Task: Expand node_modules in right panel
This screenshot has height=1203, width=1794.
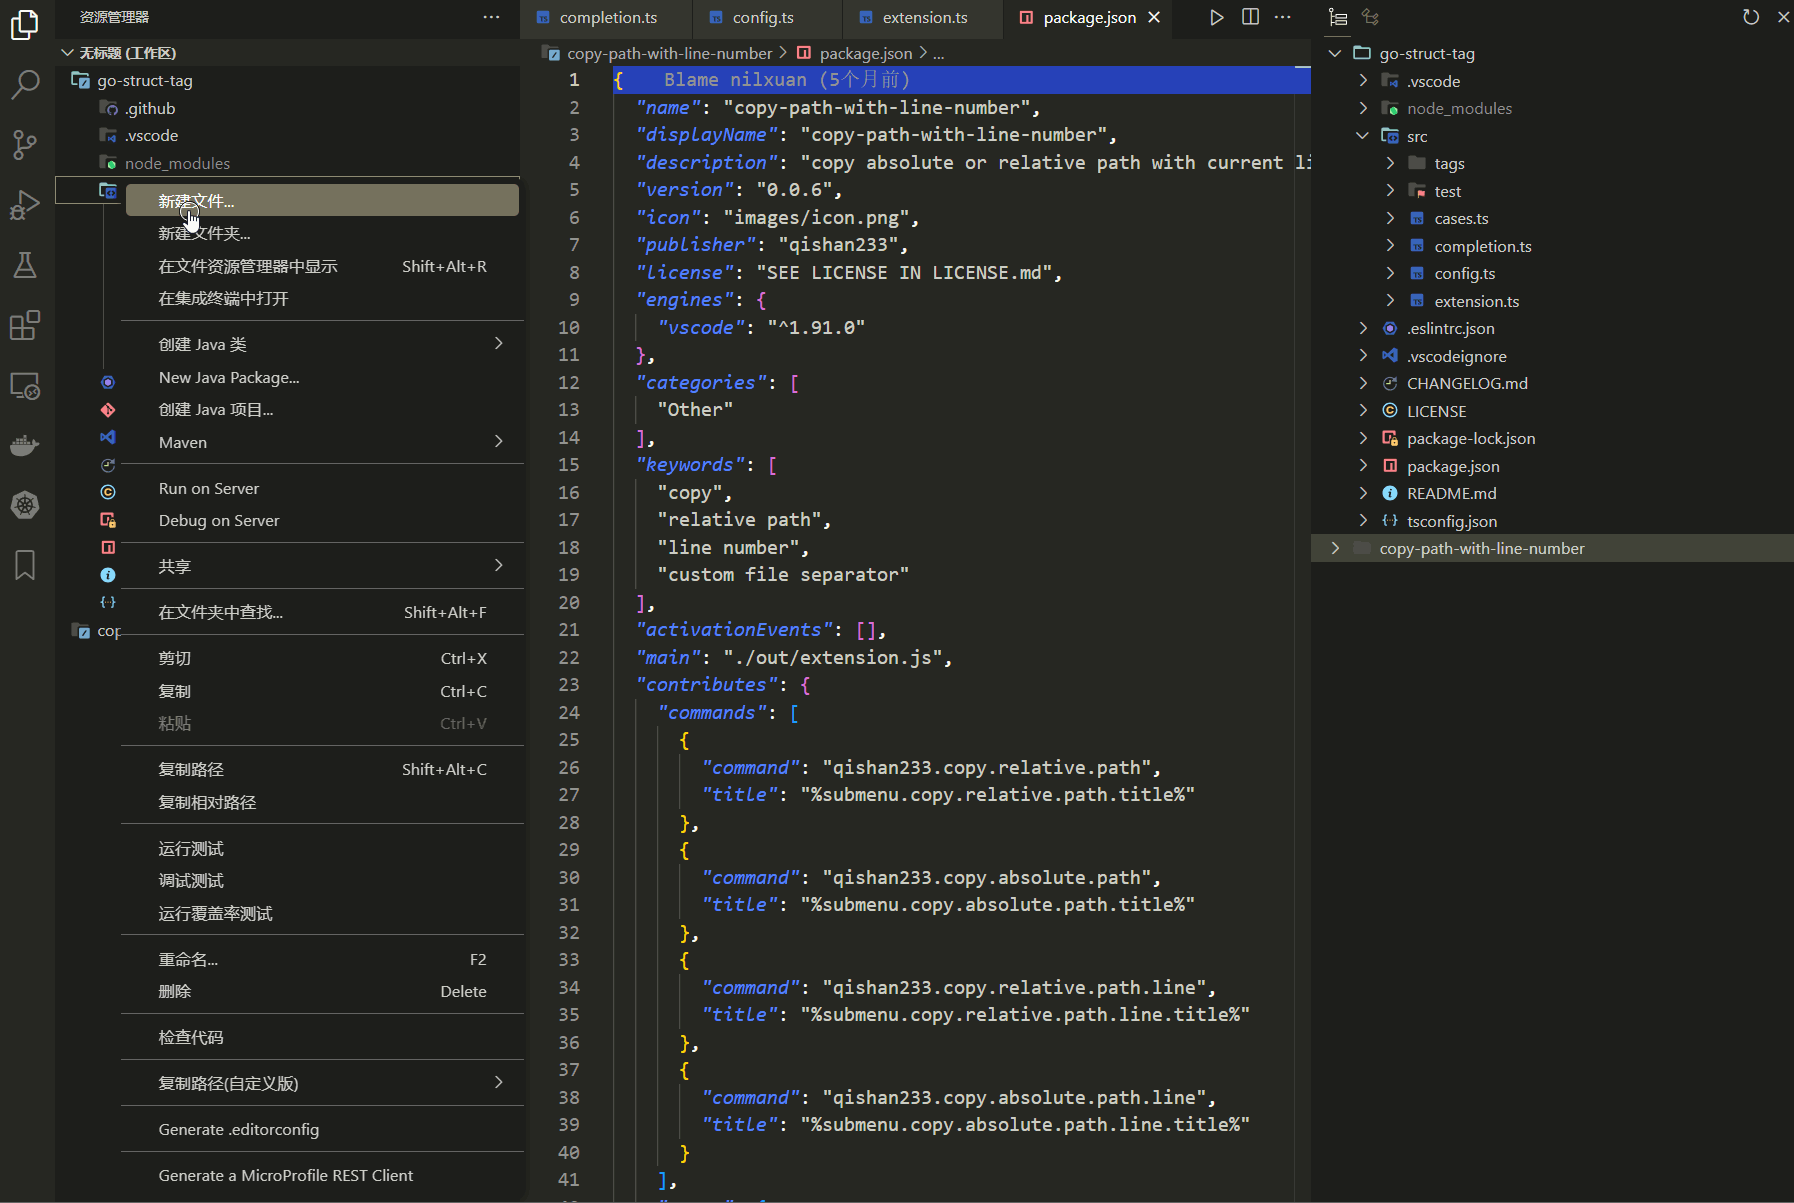Action: tap(1362, 108)
